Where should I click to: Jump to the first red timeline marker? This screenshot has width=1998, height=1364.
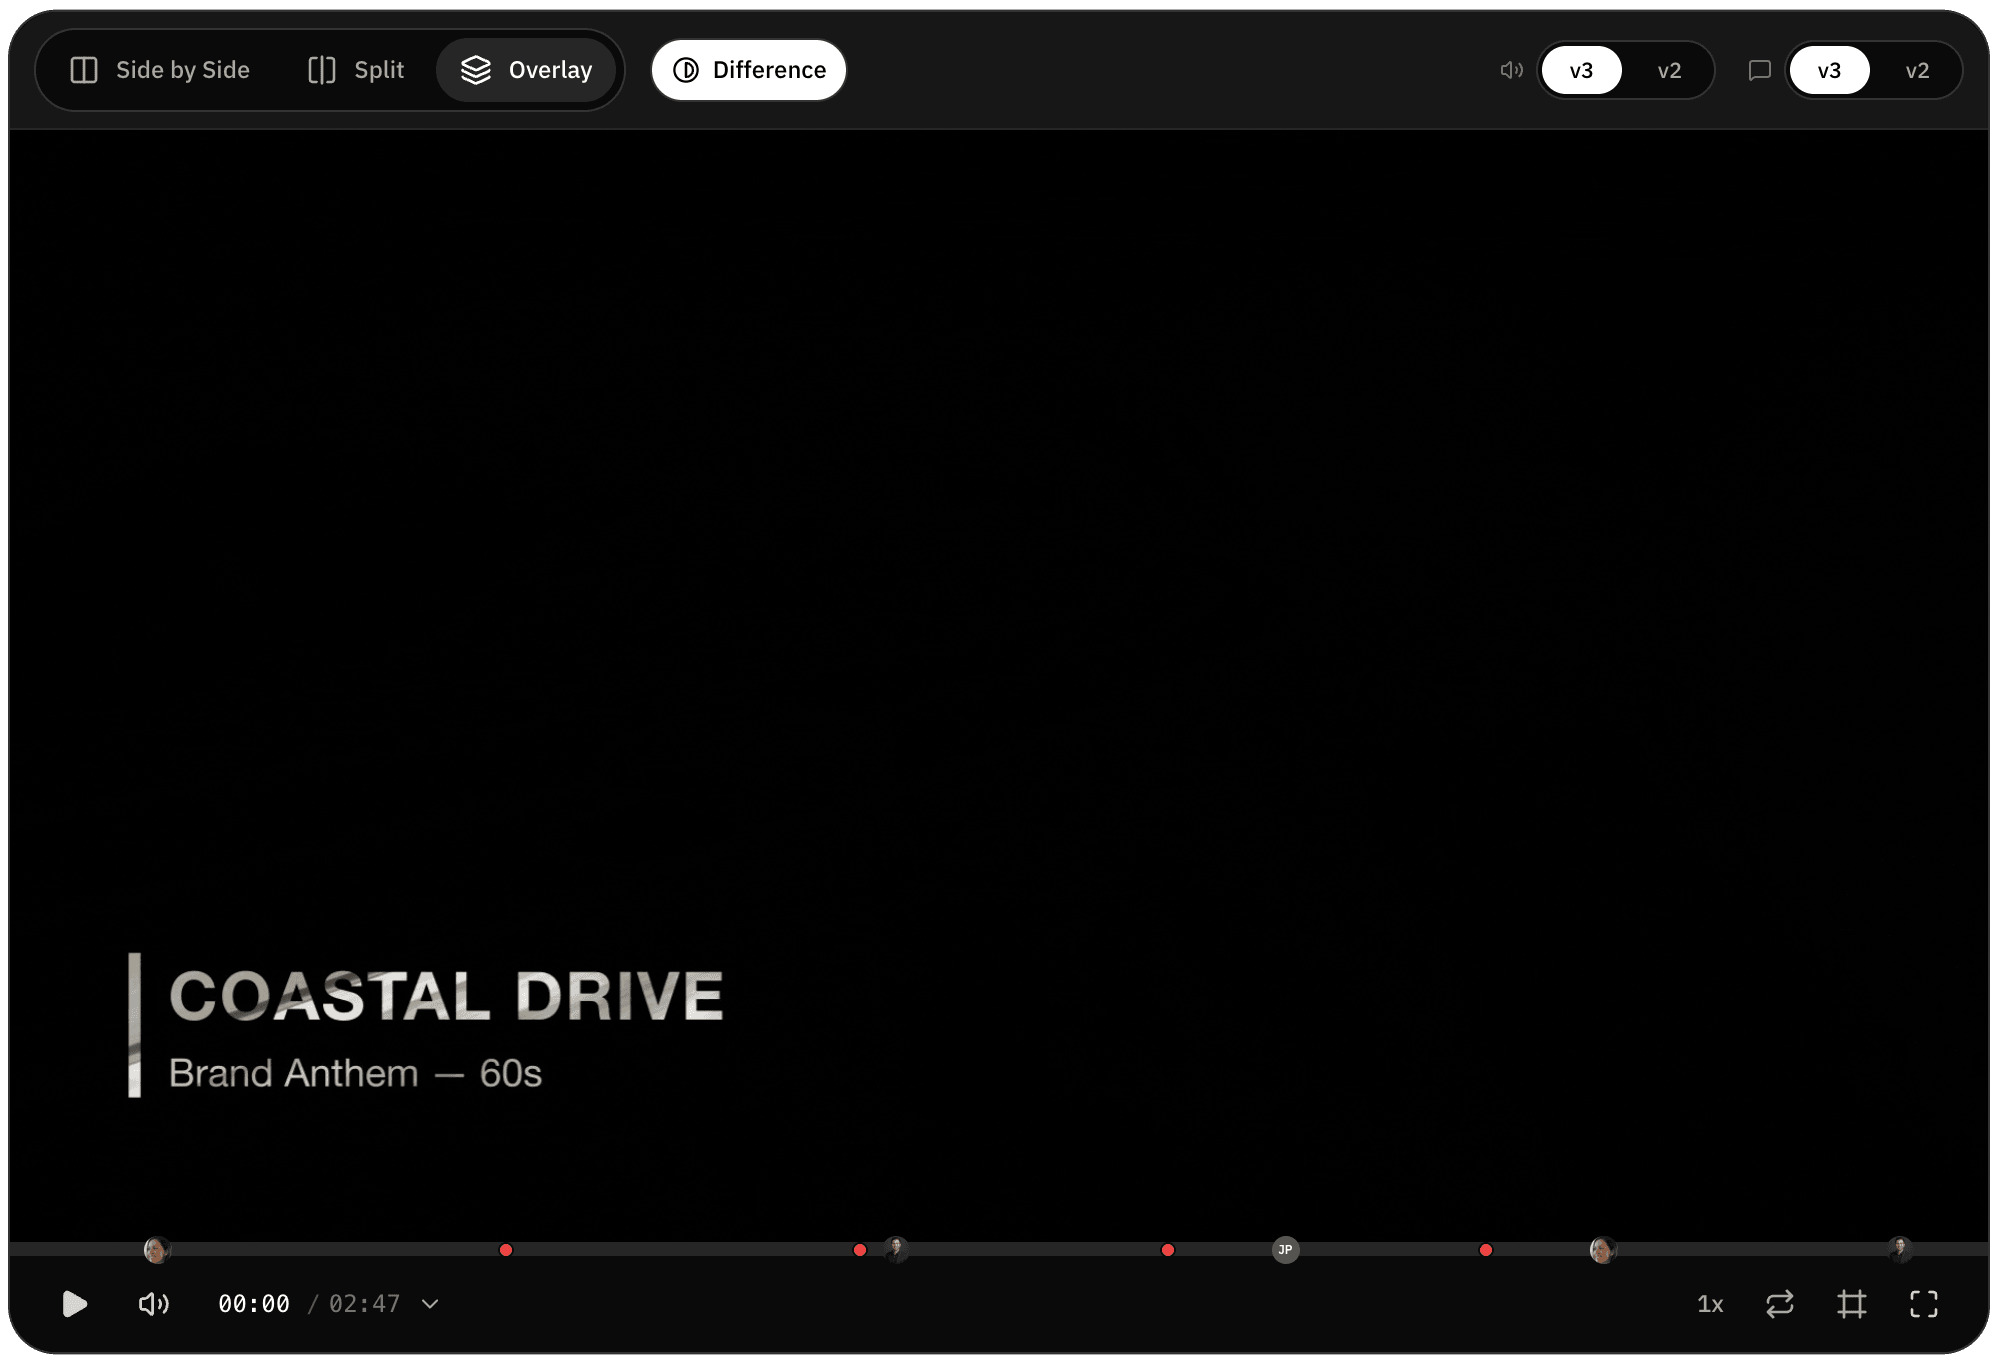pos(506,1250)
